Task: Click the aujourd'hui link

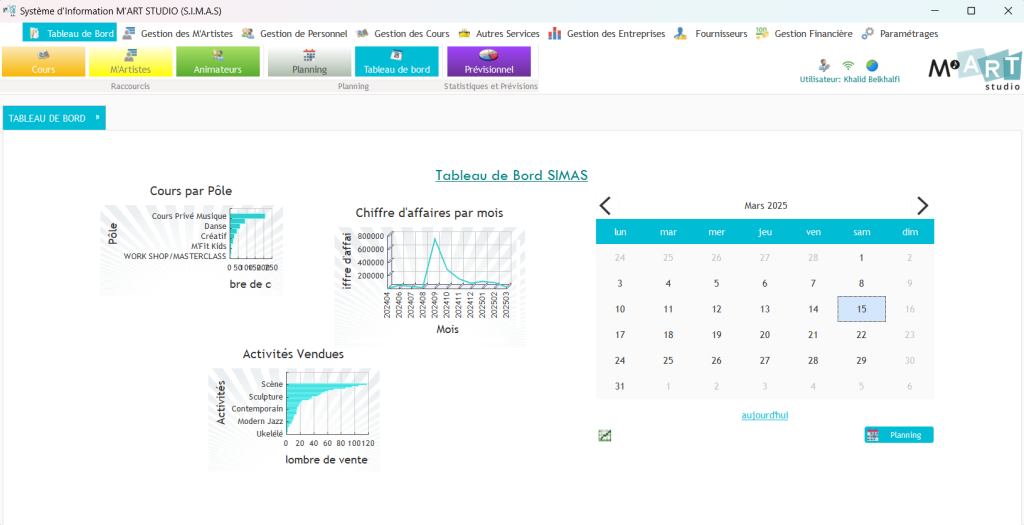Action: point(765,415)
